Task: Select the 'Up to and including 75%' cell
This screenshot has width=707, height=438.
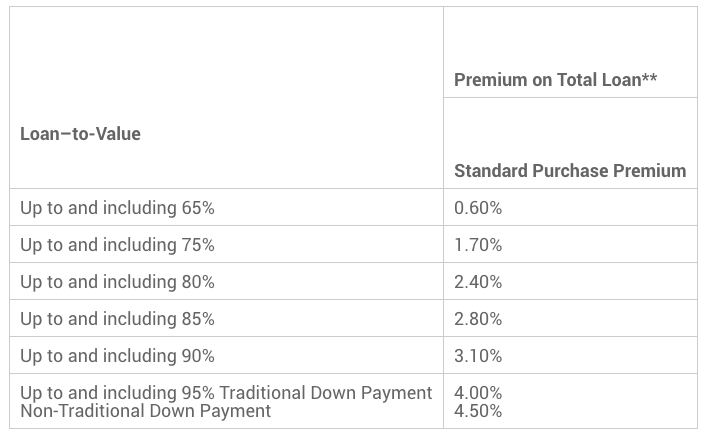Action: [117, 245]
